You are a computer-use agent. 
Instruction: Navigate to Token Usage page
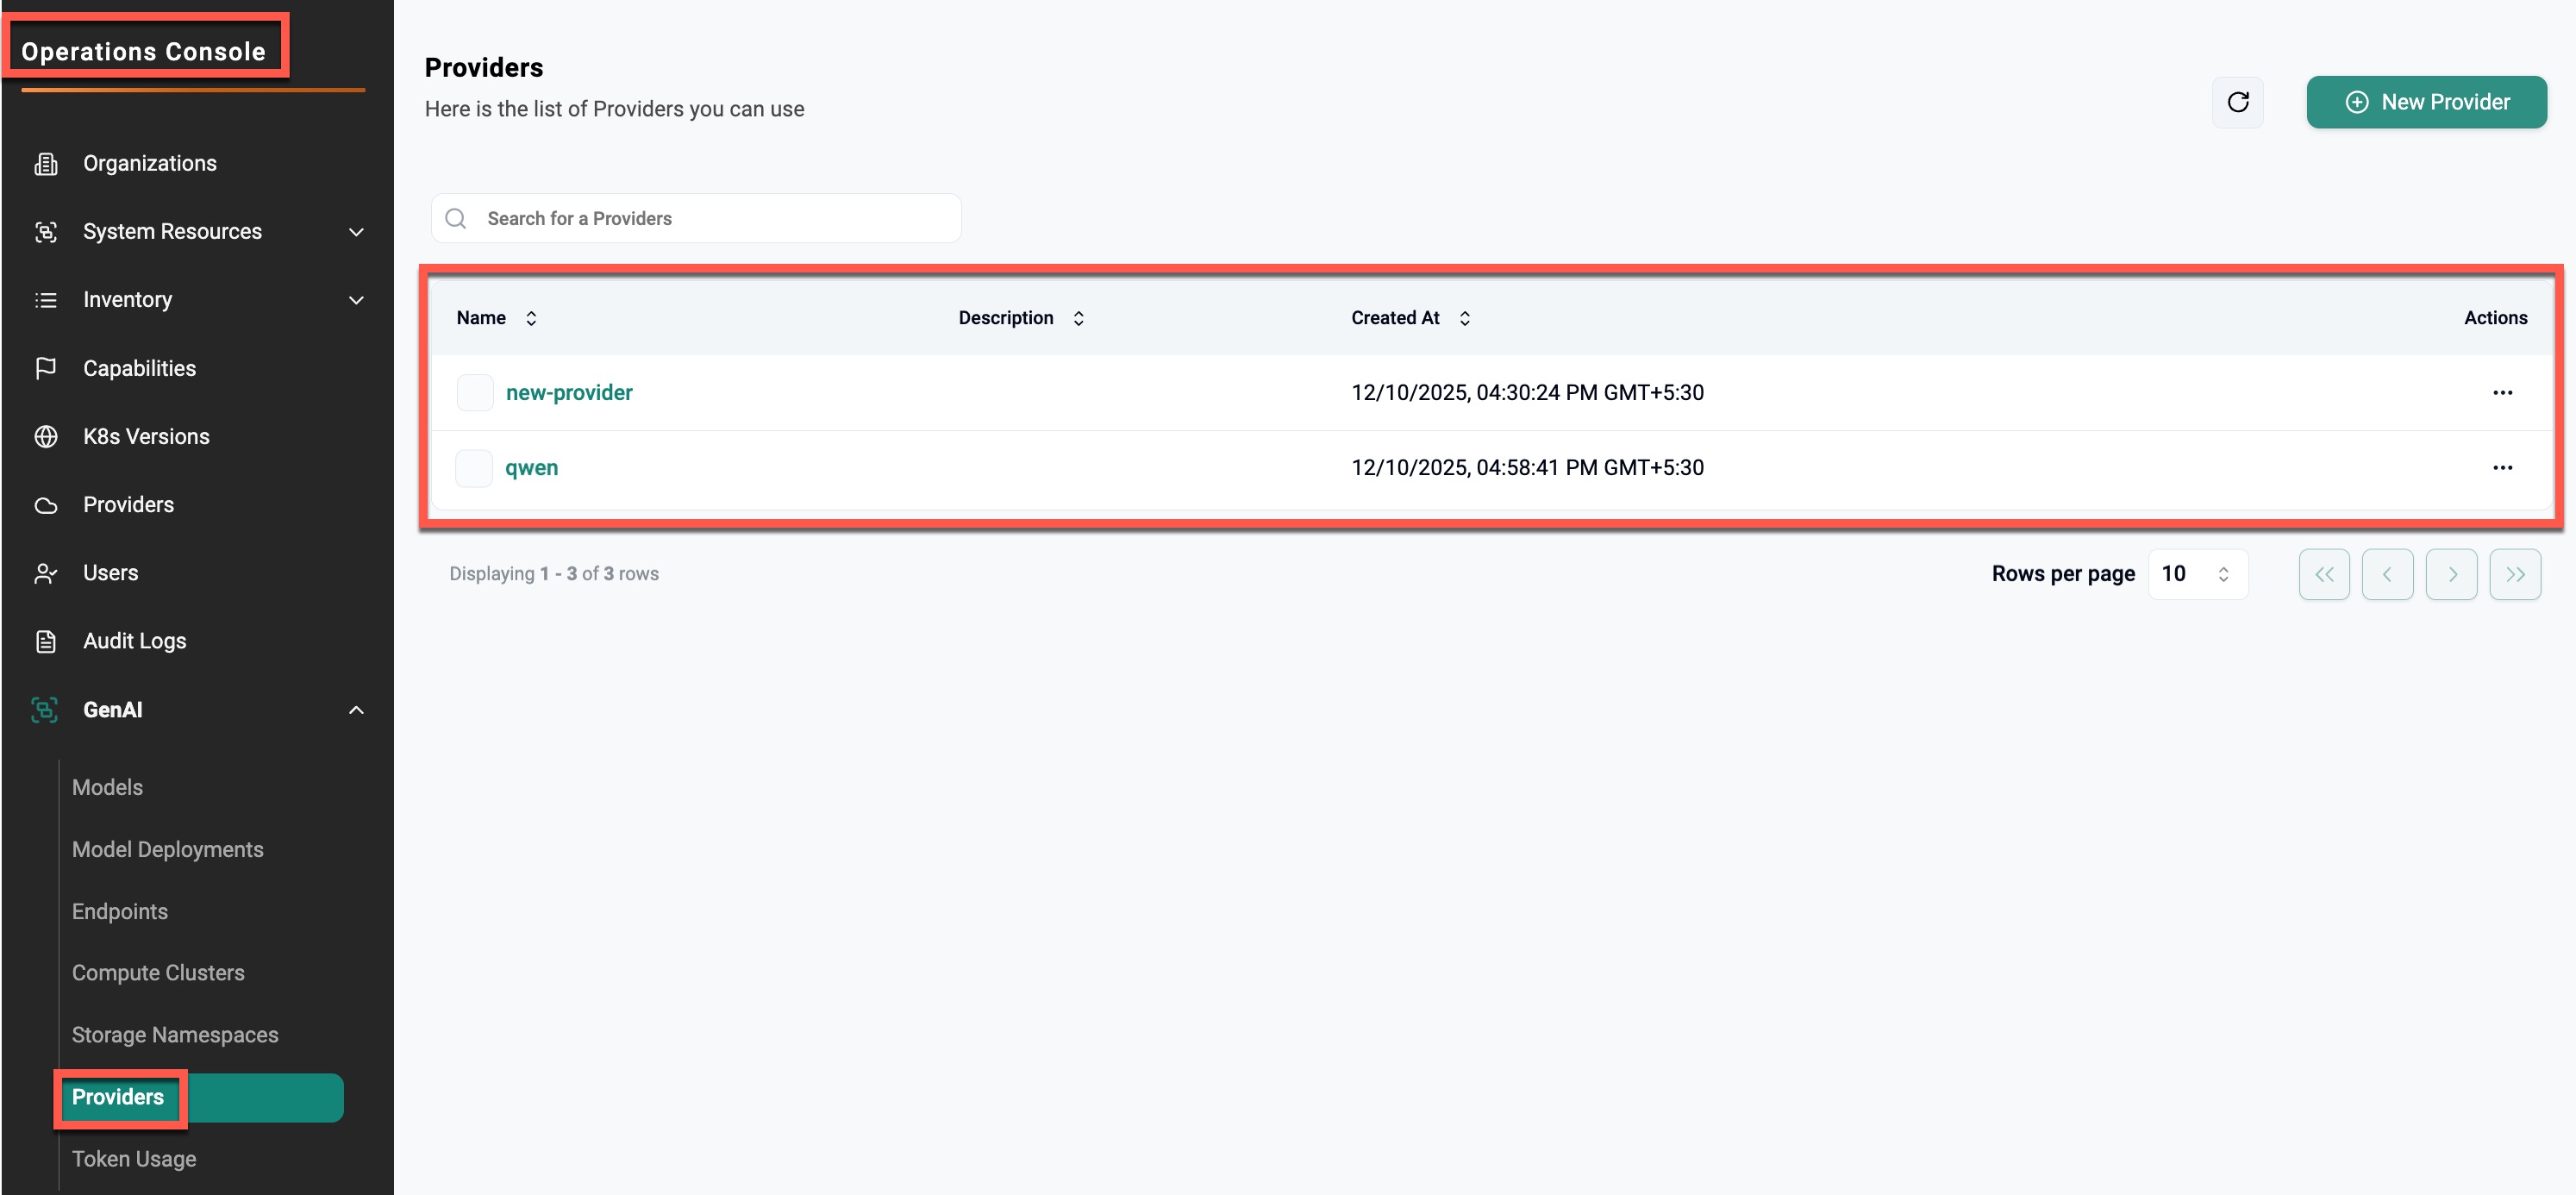134,1159
